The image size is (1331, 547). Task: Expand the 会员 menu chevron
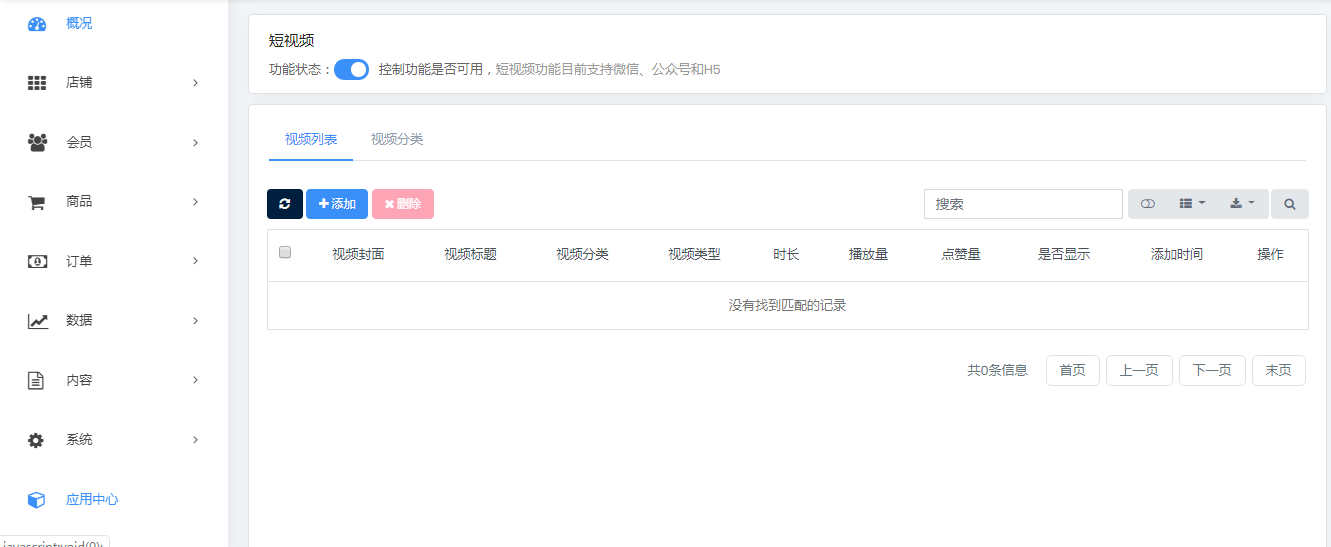coord(195,143)
